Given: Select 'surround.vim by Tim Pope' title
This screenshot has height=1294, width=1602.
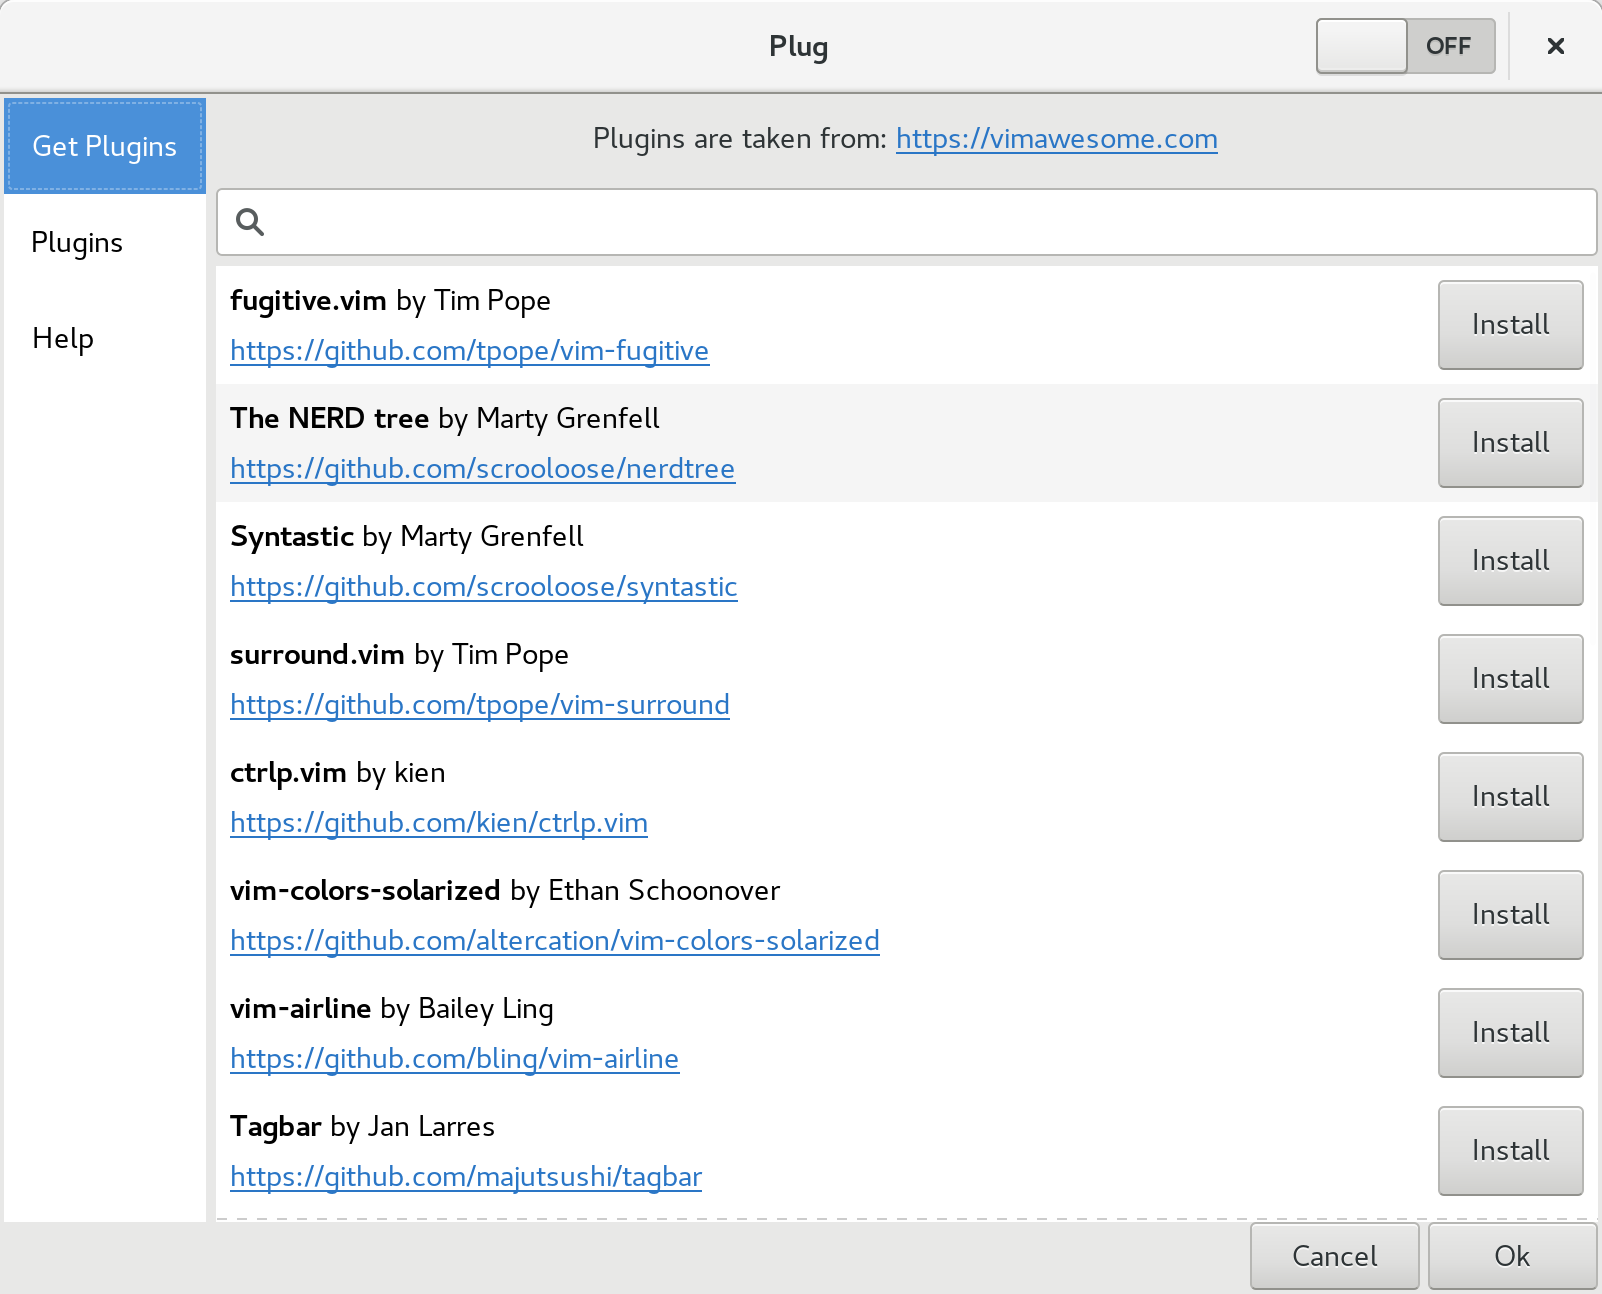Looking at the screenshot, I should (399, 655).
